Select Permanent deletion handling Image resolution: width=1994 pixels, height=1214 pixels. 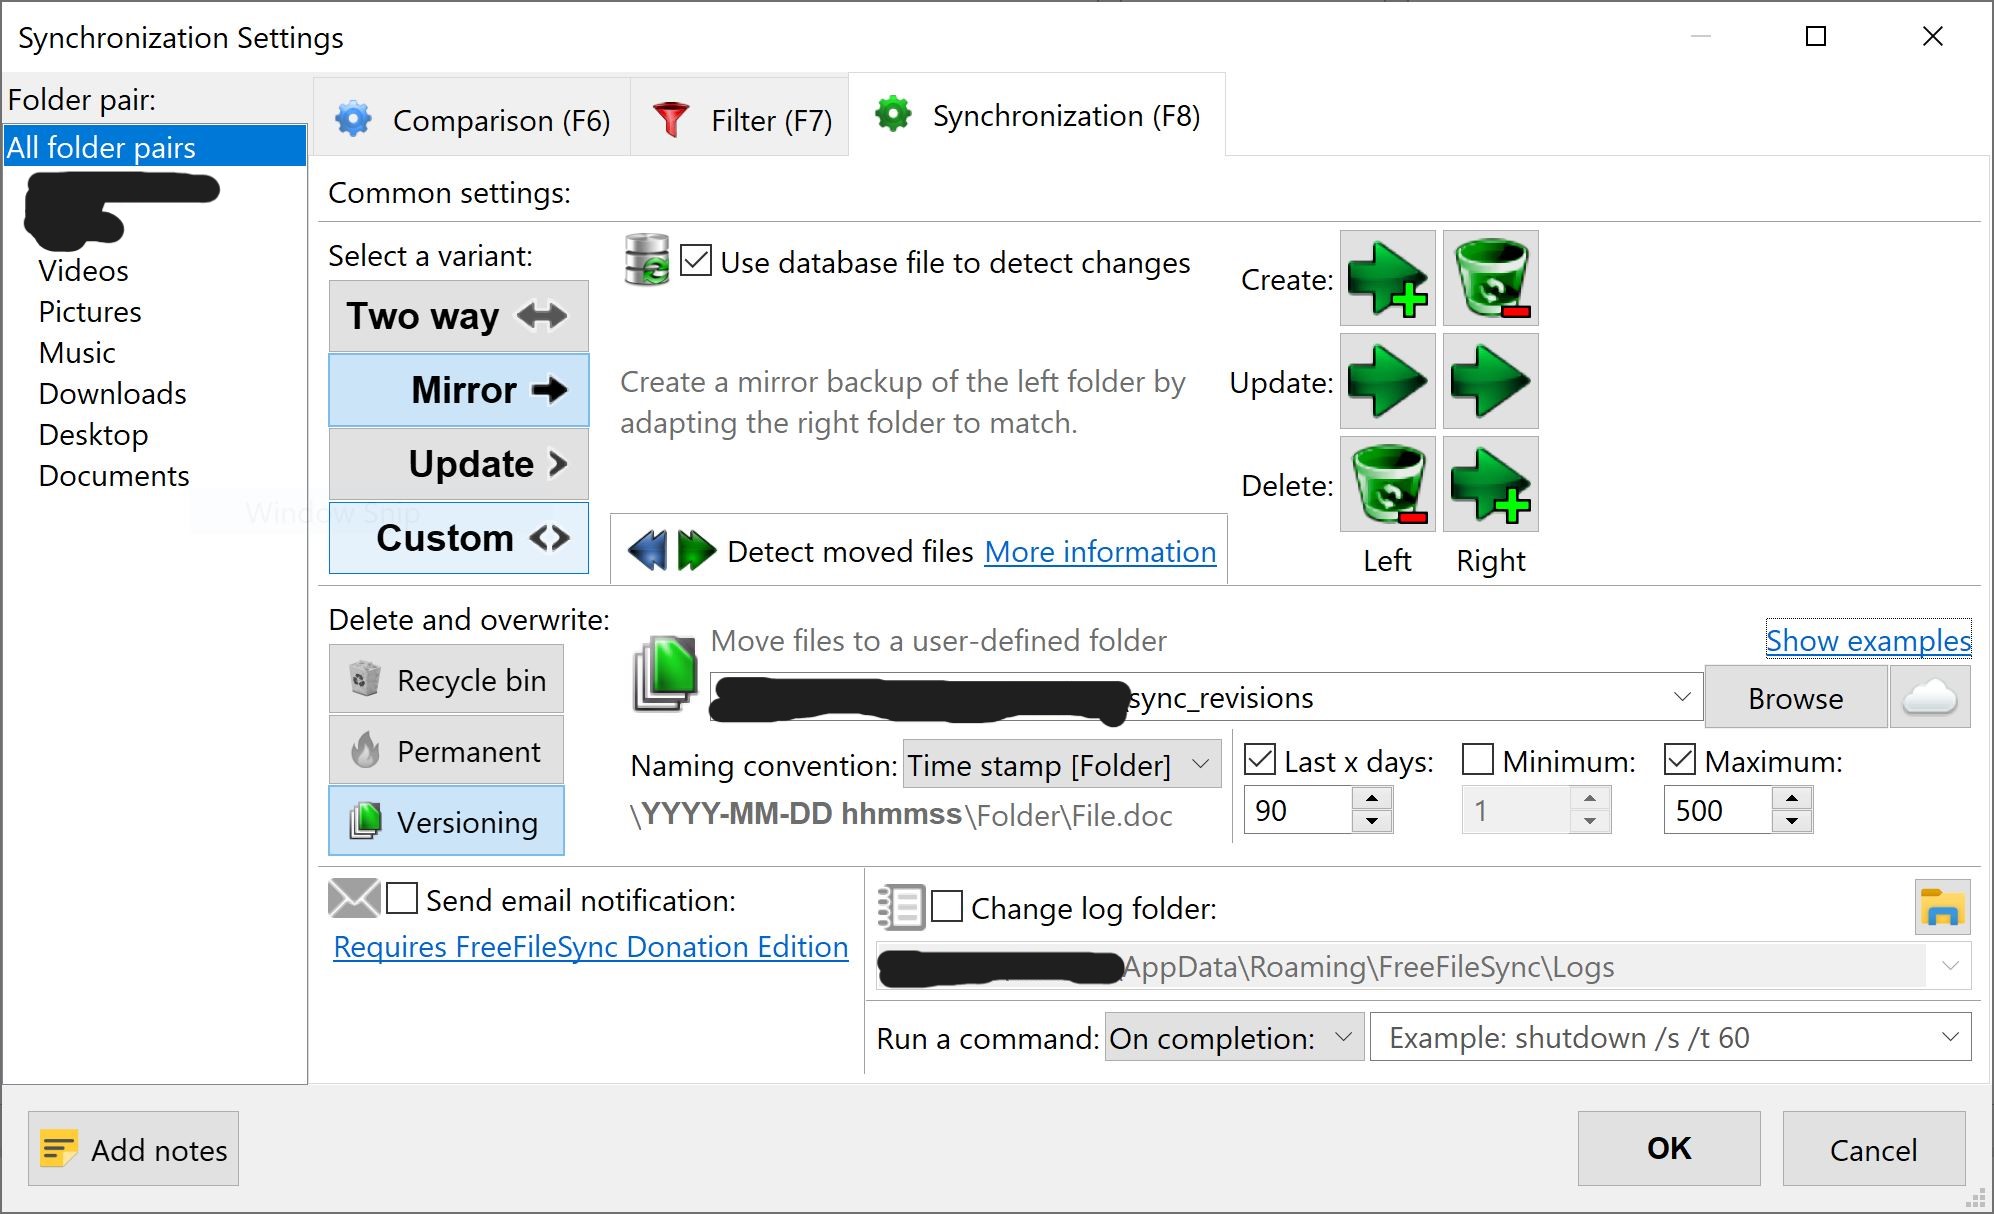tap(446, 750)
